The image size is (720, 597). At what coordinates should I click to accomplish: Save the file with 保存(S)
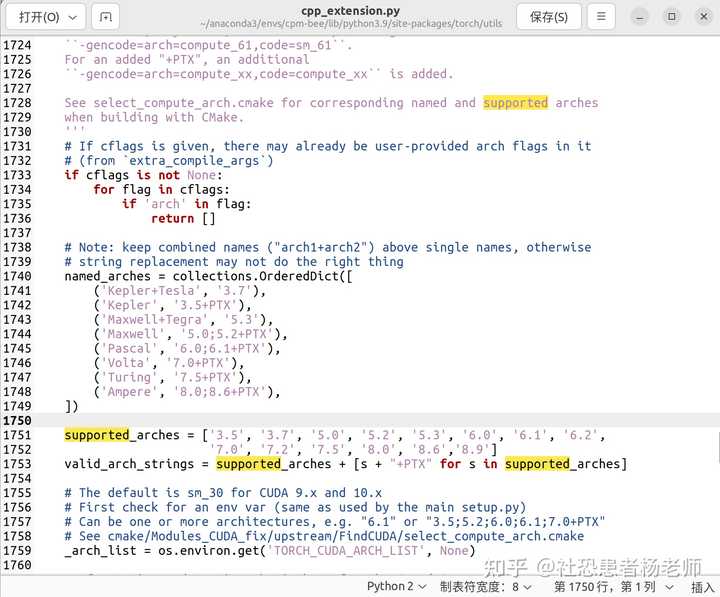click(x=549, y=17)
